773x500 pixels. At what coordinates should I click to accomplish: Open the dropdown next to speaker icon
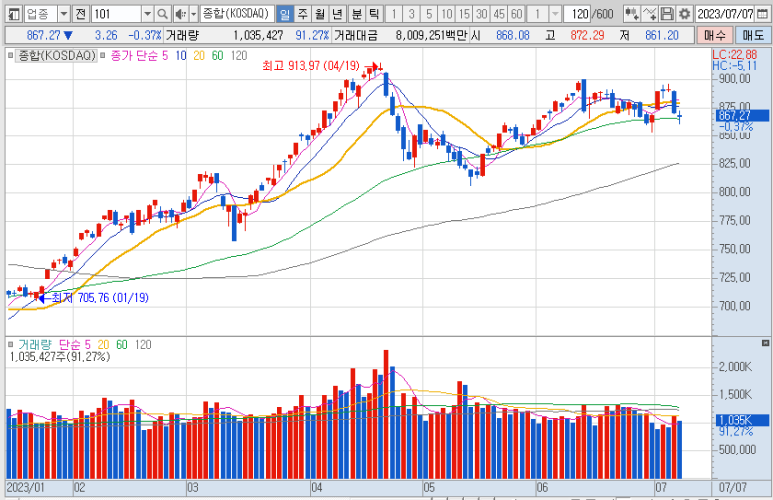(x=193, y=14)
